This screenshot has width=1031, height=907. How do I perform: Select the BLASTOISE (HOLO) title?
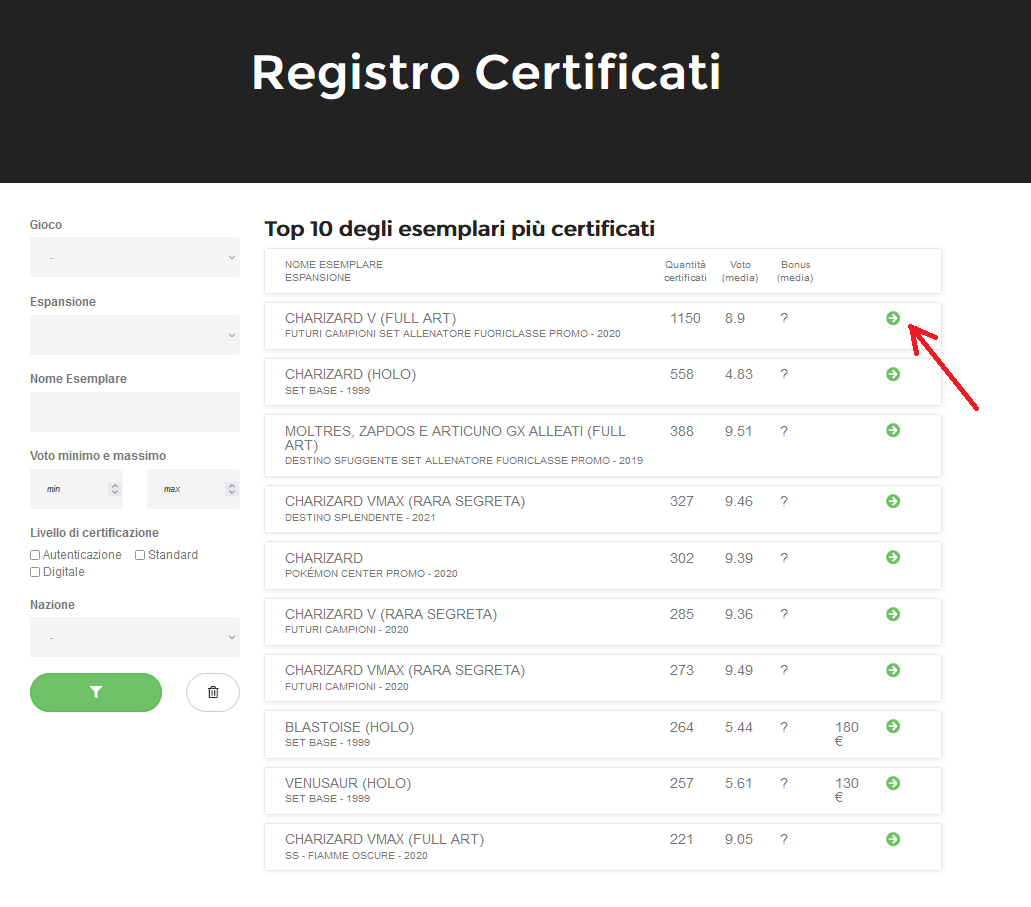[349, 727]
